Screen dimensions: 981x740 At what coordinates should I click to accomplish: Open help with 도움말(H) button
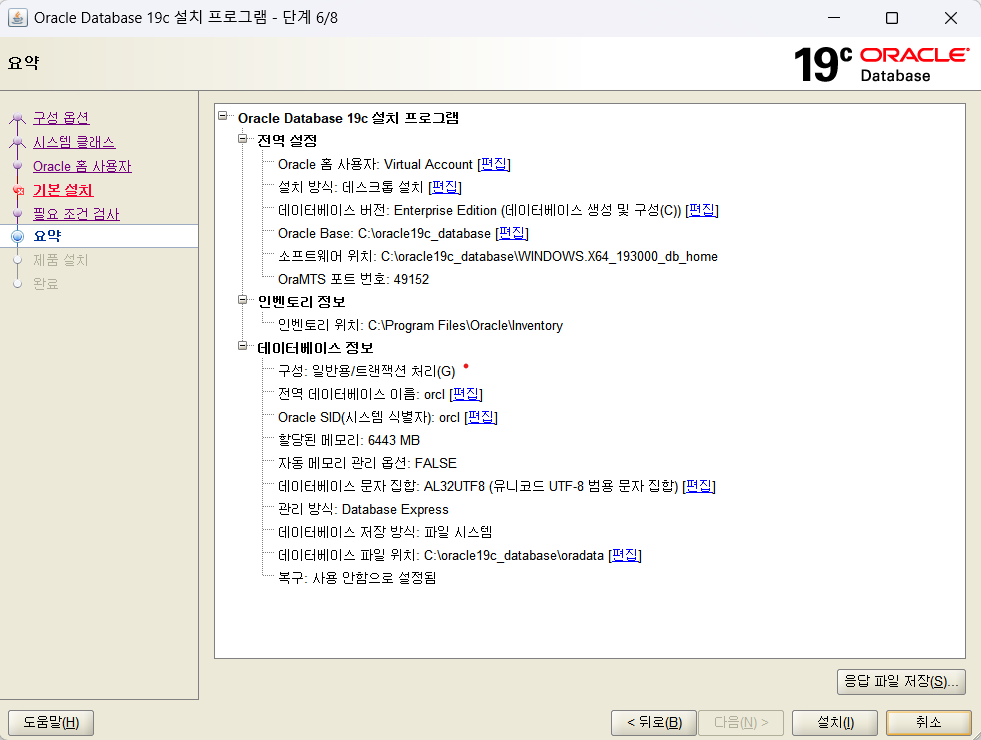tap(51, 722)
